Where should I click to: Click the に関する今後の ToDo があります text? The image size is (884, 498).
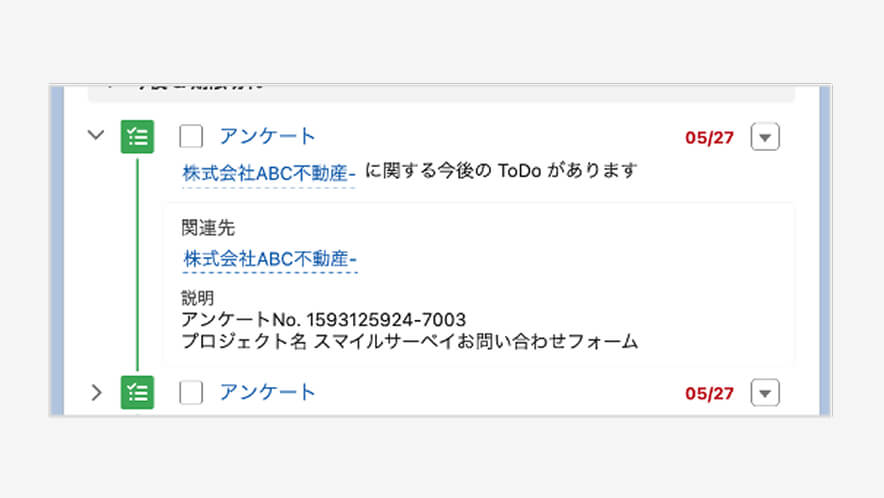point(500,171)
